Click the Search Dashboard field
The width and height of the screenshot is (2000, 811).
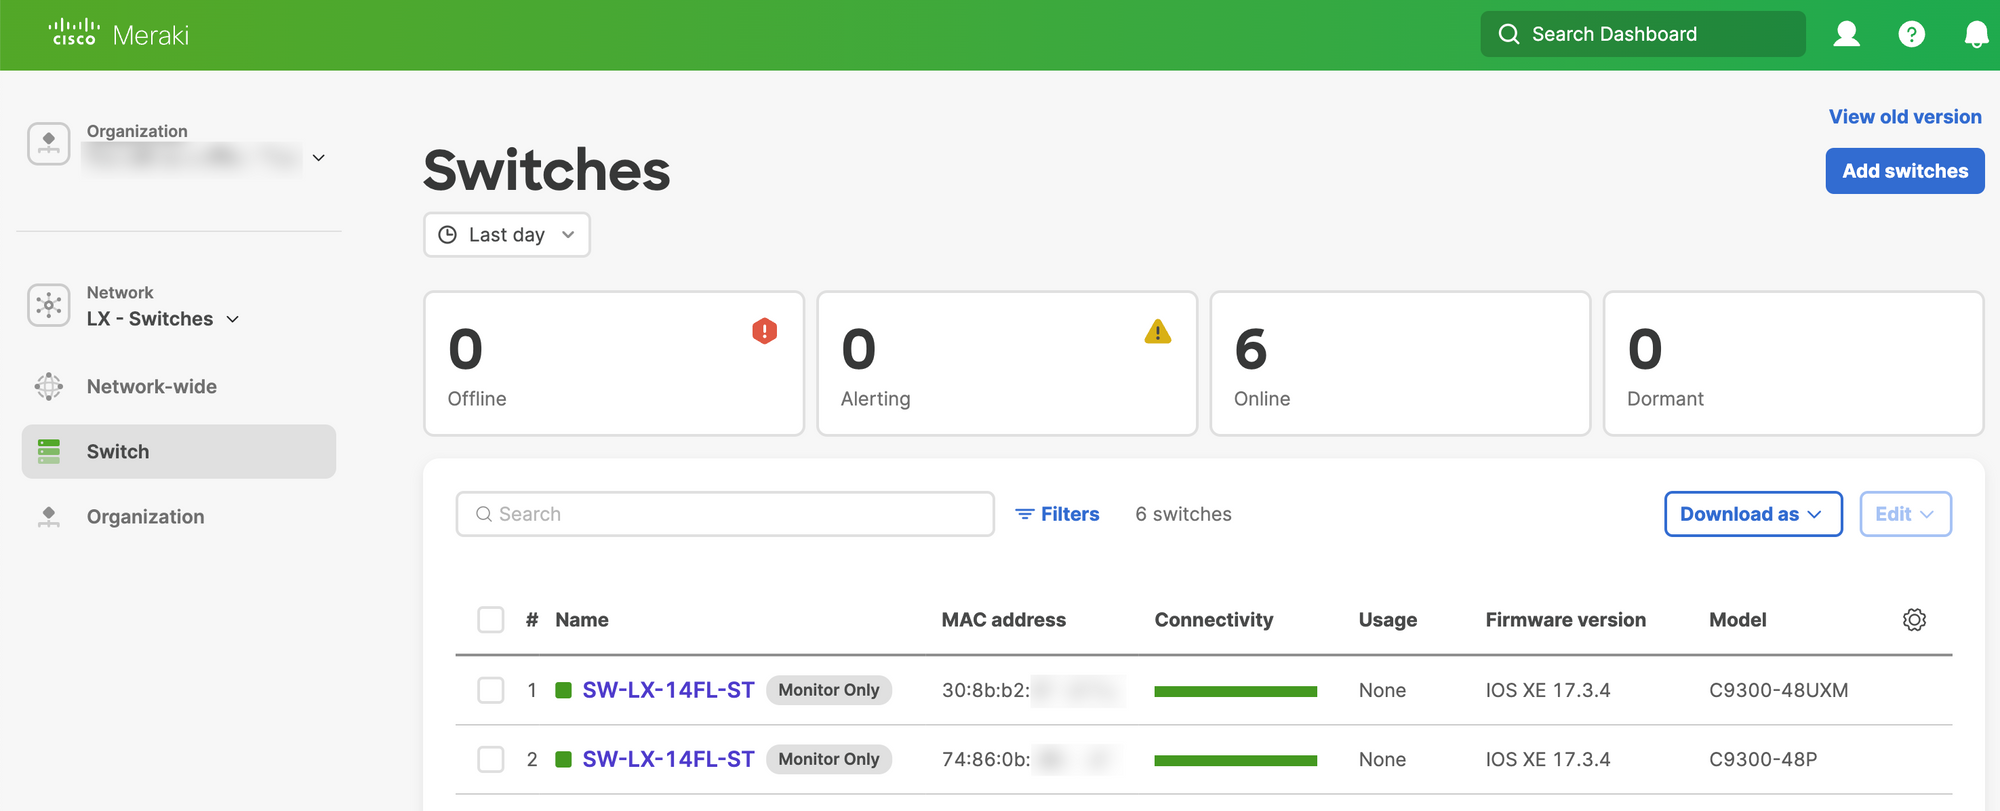point(1643,34)
